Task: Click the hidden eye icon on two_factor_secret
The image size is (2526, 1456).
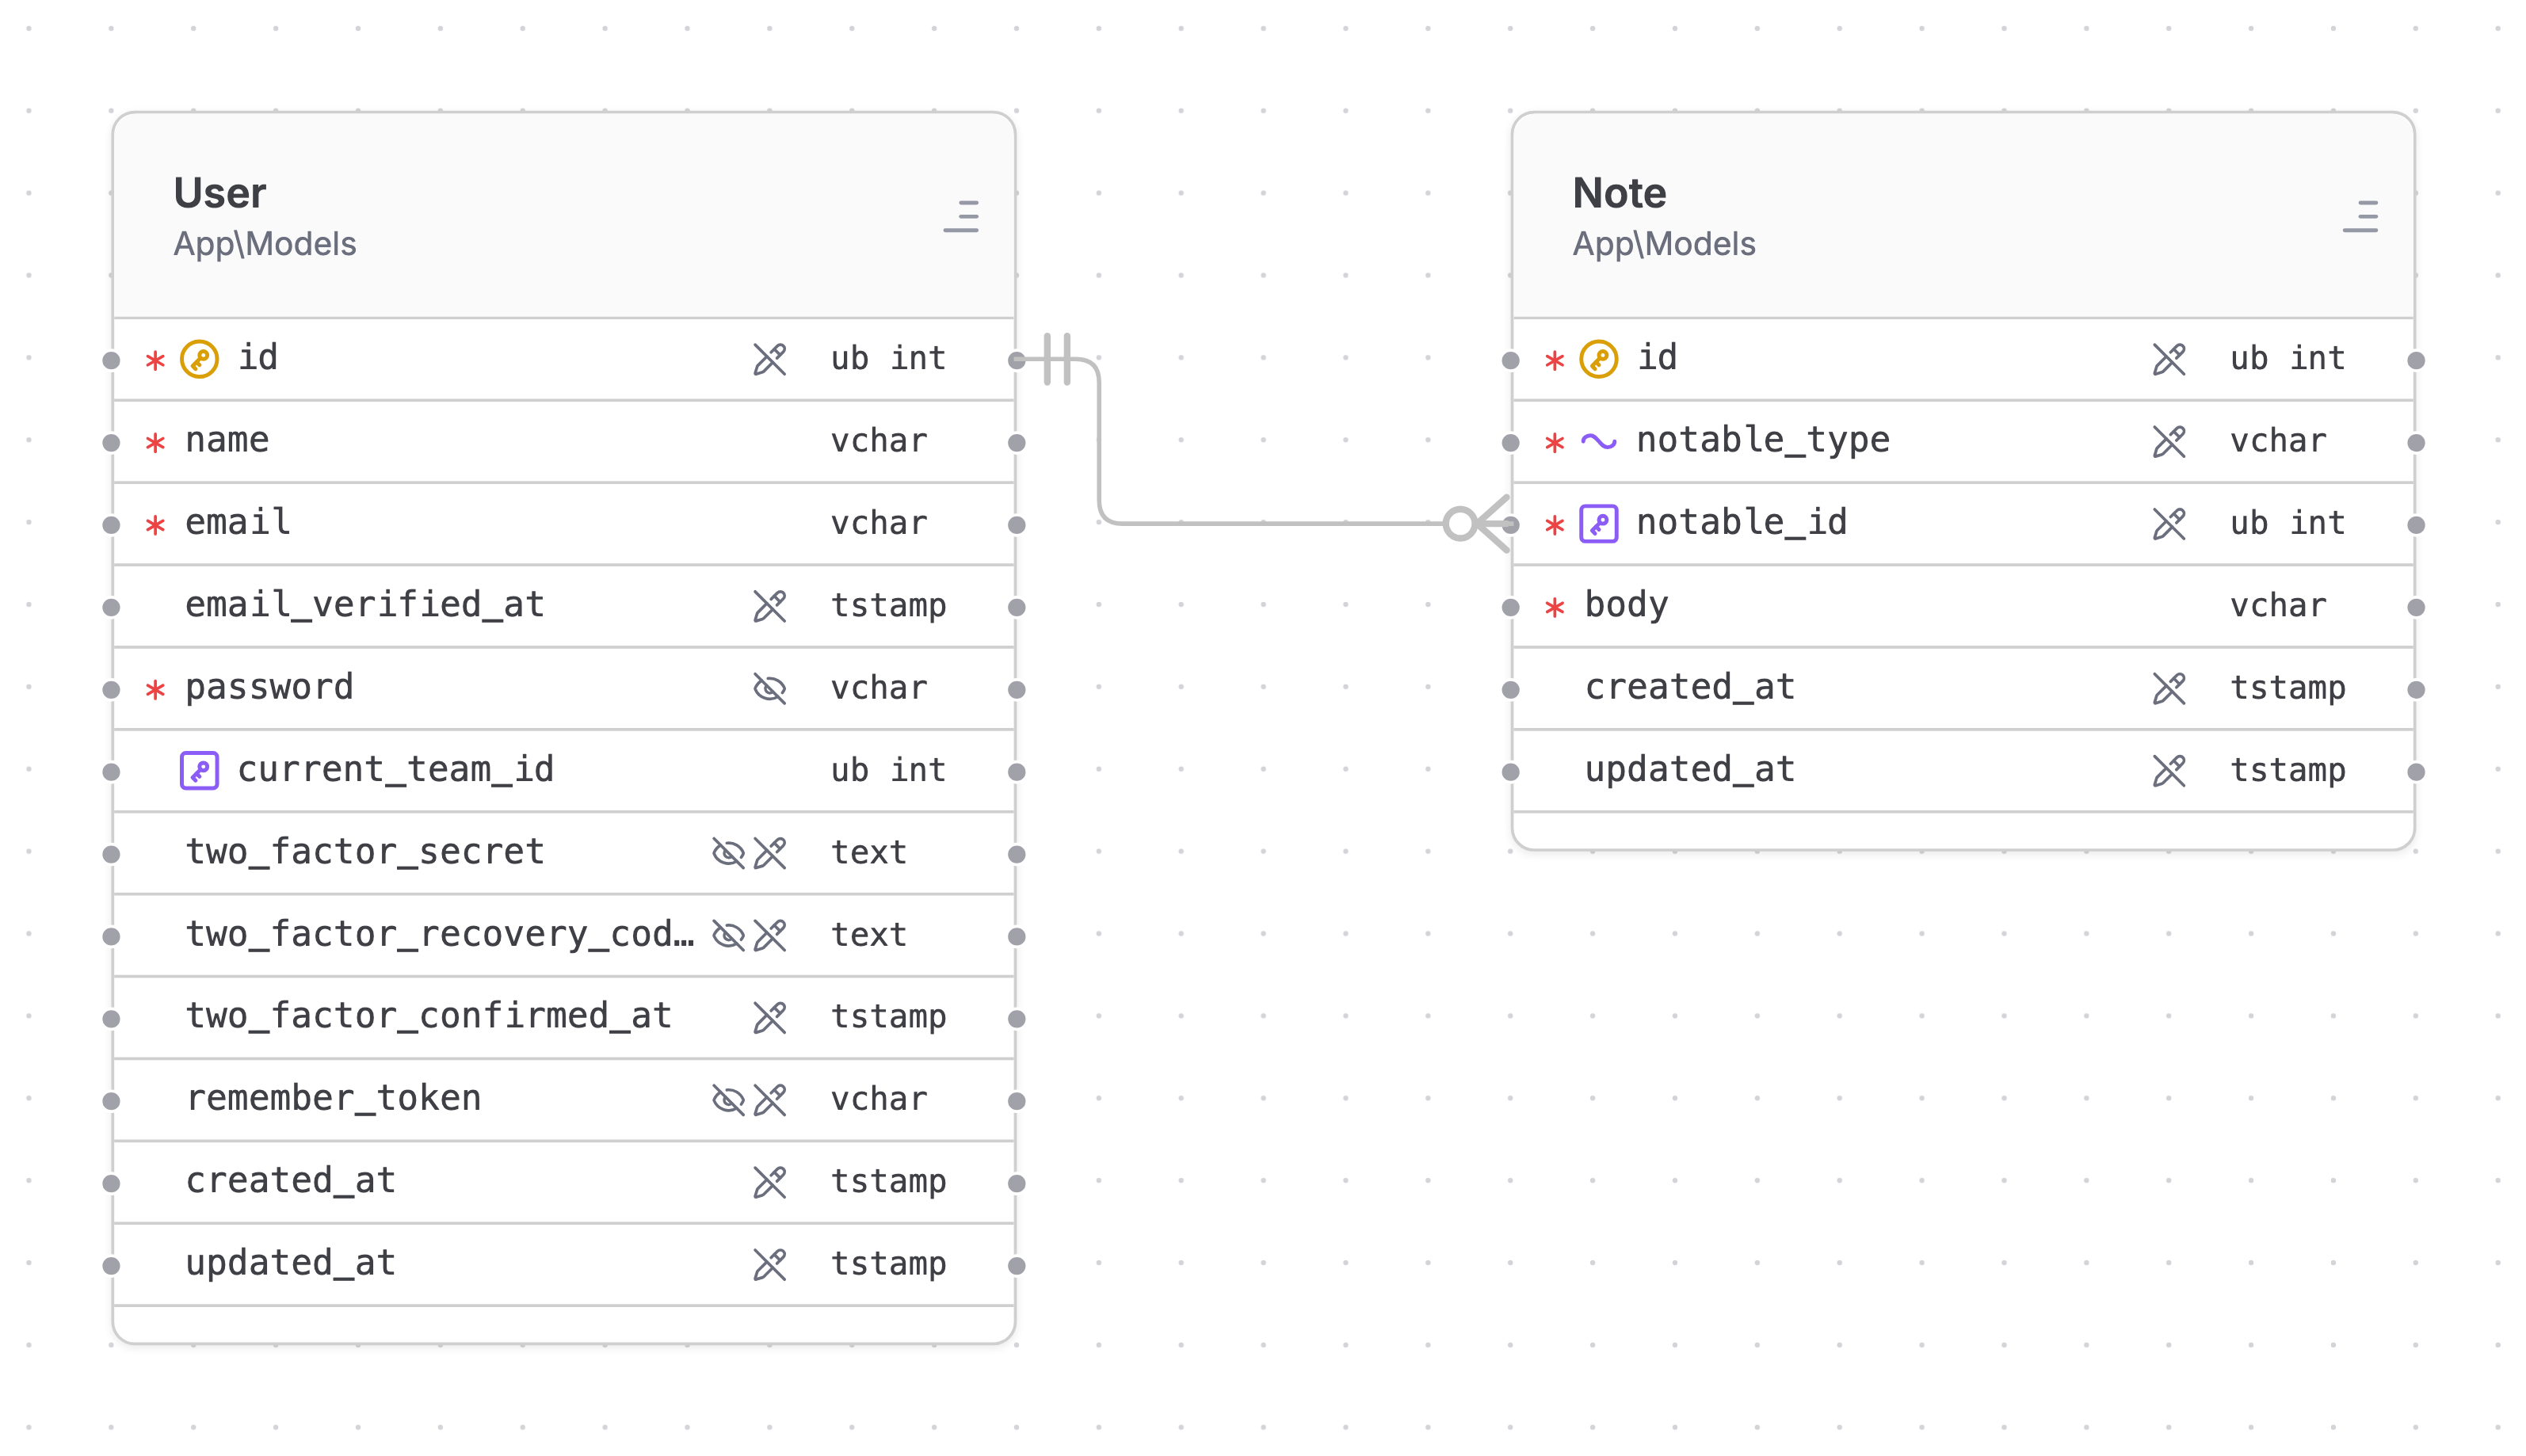Action: coord(728,853)
